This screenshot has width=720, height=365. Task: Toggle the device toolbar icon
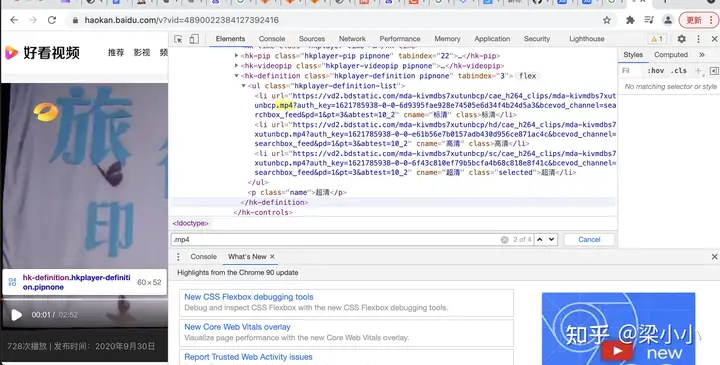coord(194,39)
